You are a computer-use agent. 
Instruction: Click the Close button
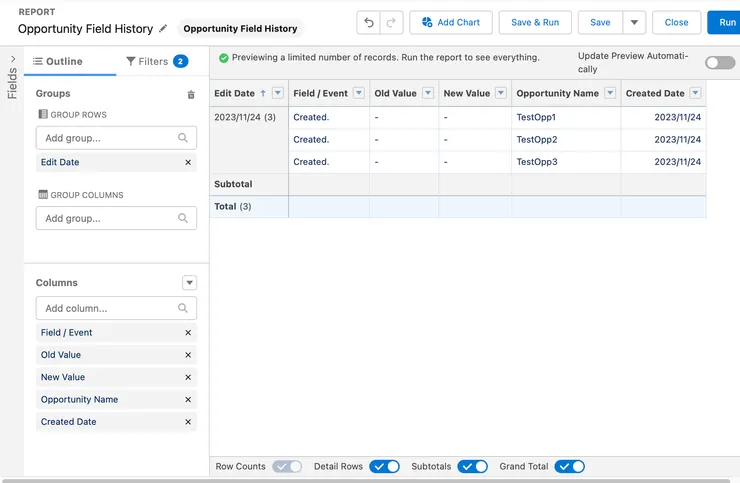(676, 22)
